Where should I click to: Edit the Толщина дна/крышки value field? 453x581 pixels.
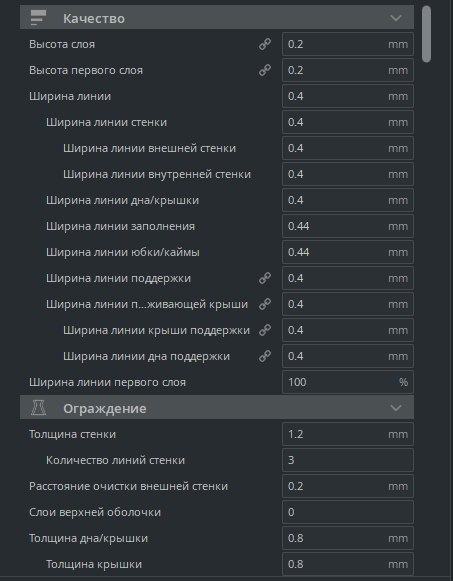(348, 538)
